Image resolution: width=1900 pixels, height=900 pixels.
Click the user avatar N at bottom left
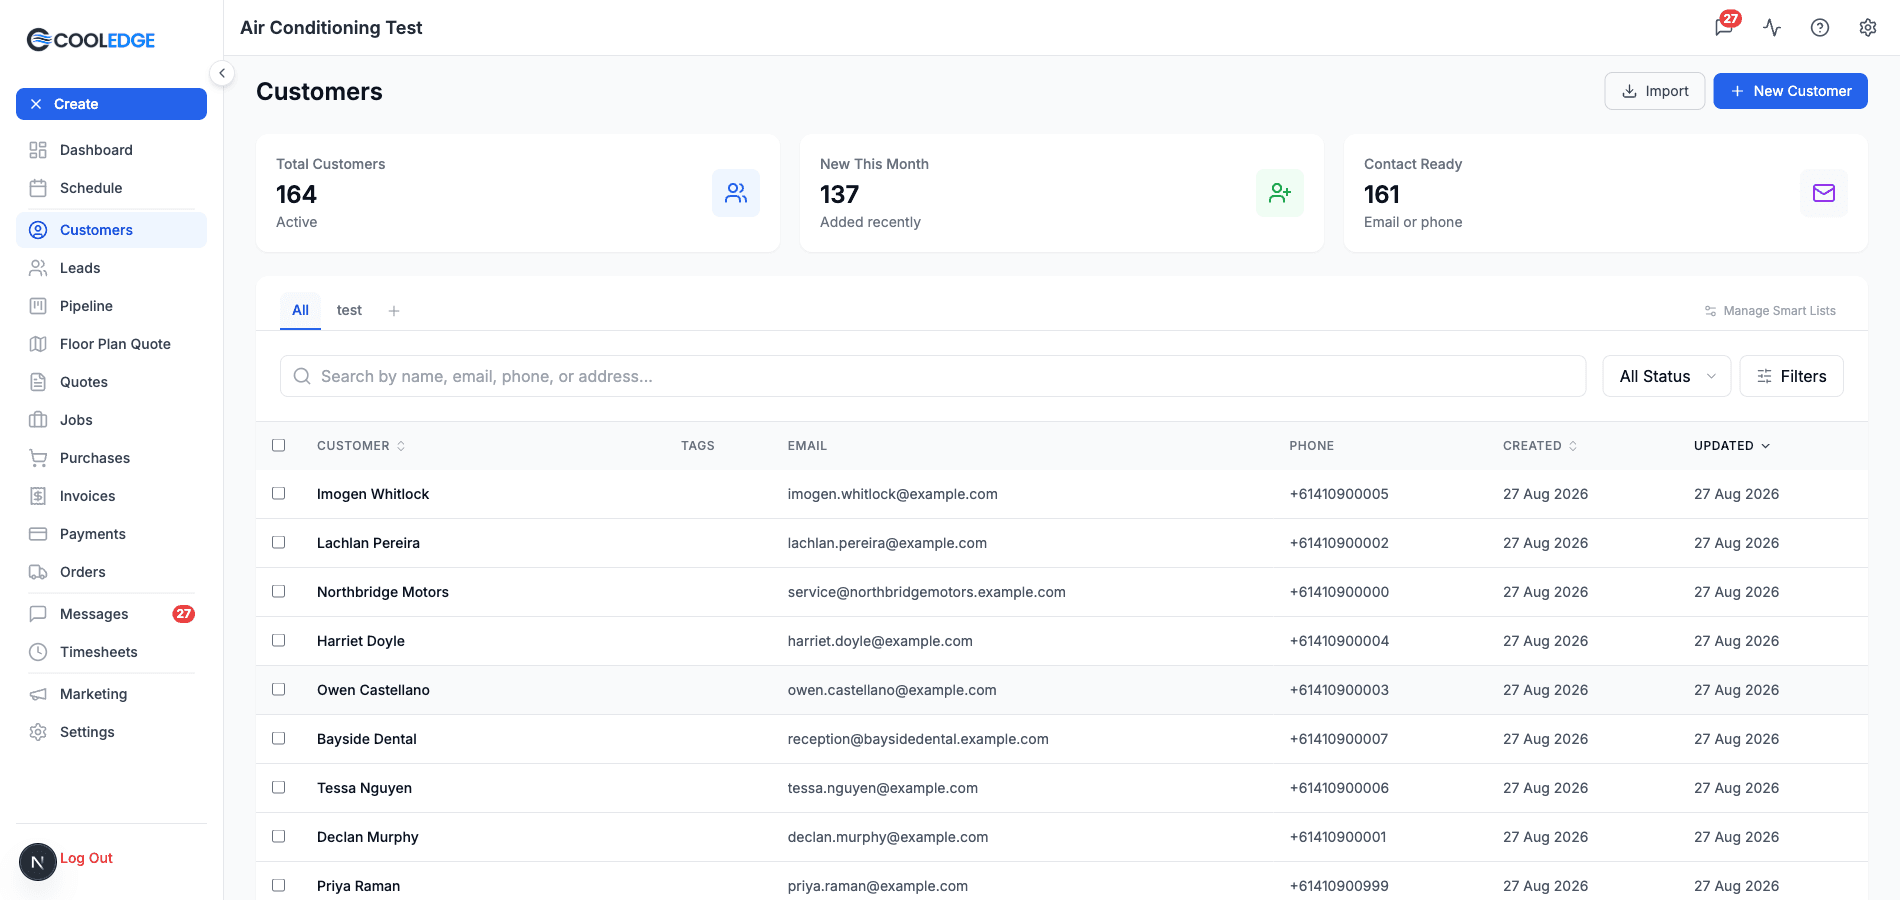[x=38, y=862]
